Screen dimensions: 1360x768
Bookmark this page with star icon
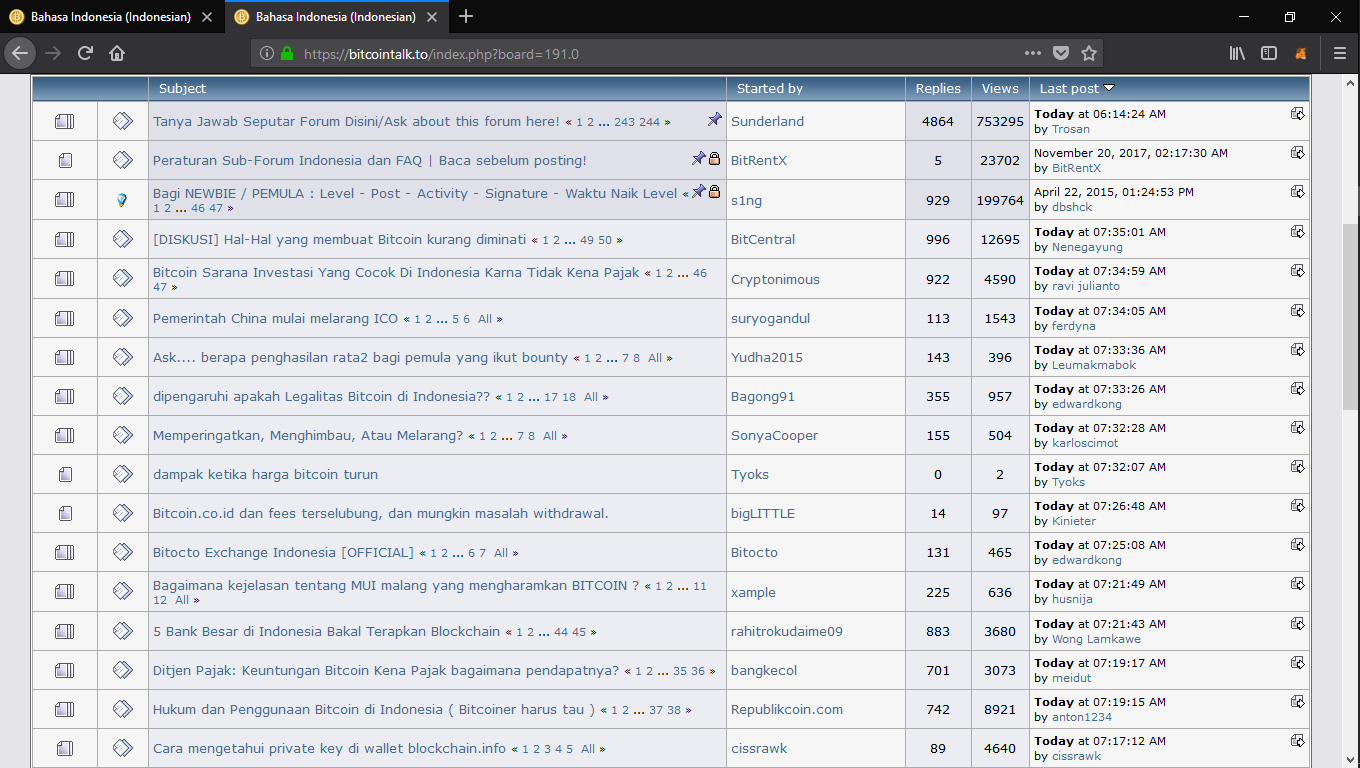(x=1089, y=53)
